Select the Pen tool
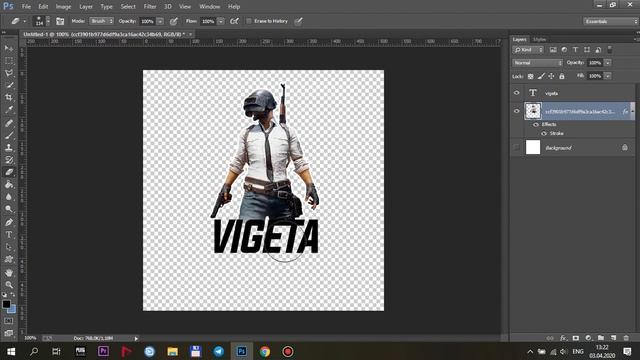The image size is (640, 360). tap(9, 222)
